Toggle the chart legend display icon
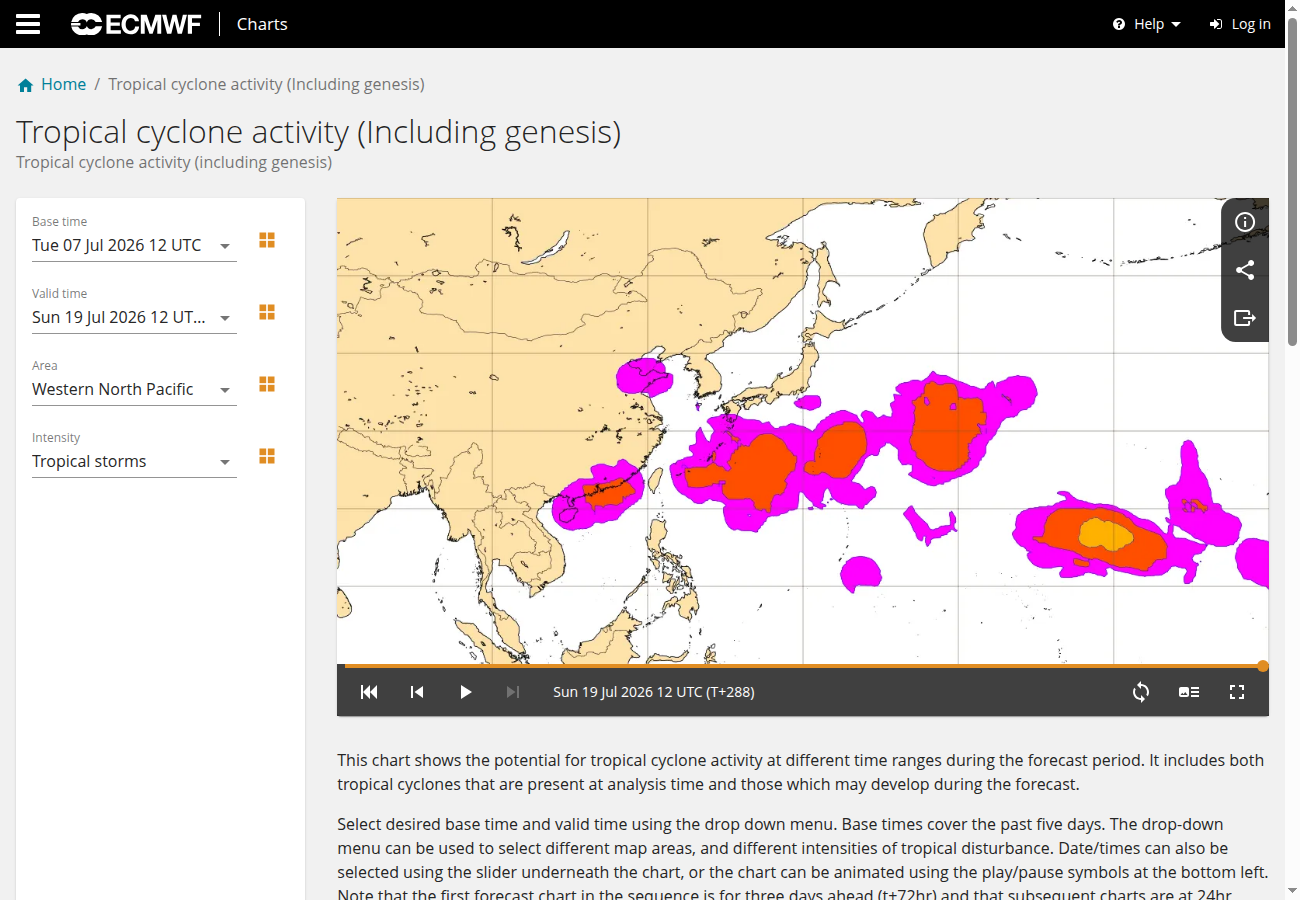Viewport: 1300px width, 900px height. coord(1189,692)
